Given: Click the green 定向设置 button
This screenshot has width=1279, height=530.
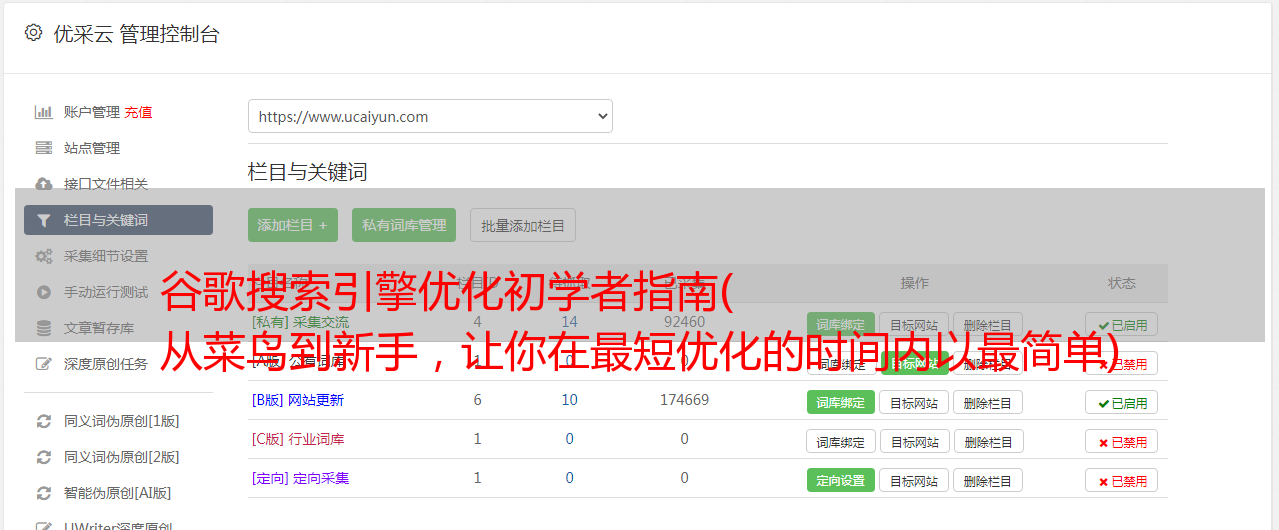Looking at the screenshot, I should click(841, 481).
